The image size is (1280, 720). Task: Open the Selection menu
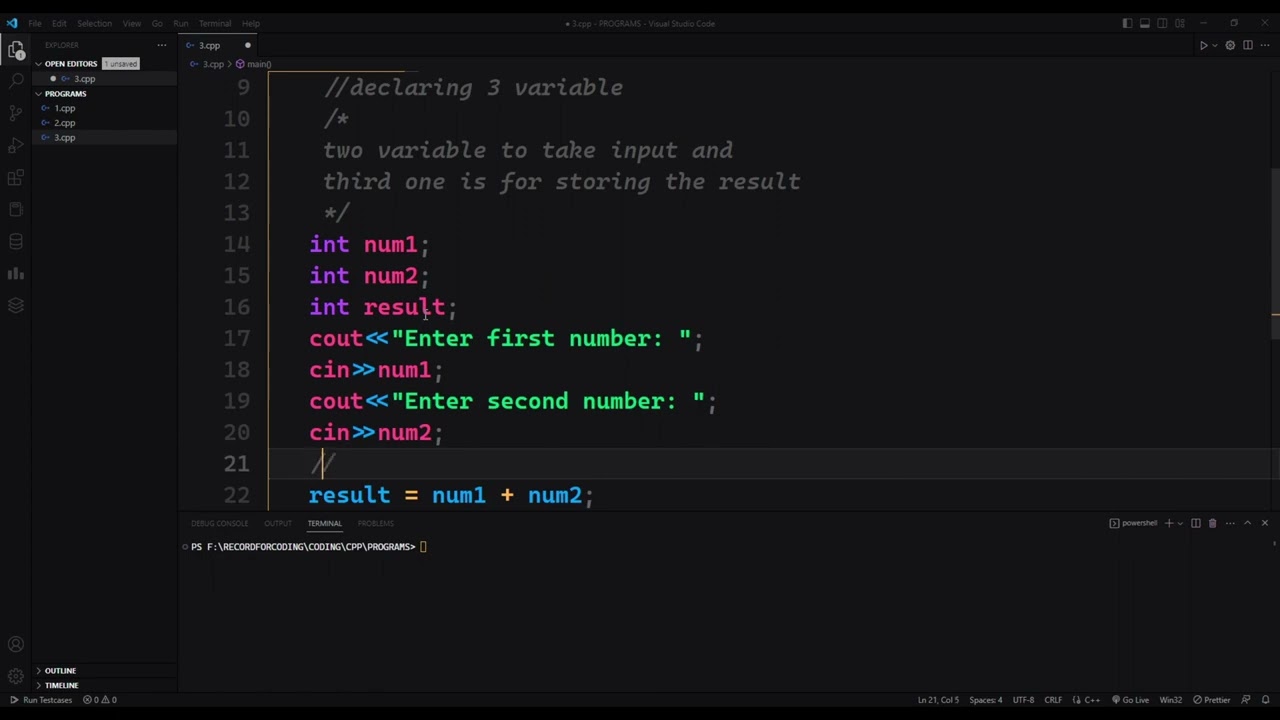[x=94, y=23]
